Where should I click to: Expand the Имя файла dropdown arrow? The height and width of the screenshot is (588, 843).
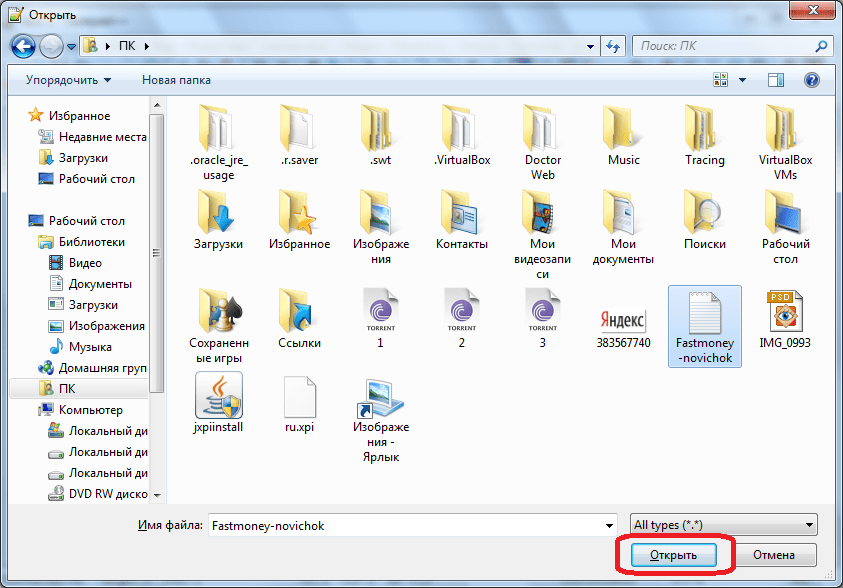[x=609, y=525]
